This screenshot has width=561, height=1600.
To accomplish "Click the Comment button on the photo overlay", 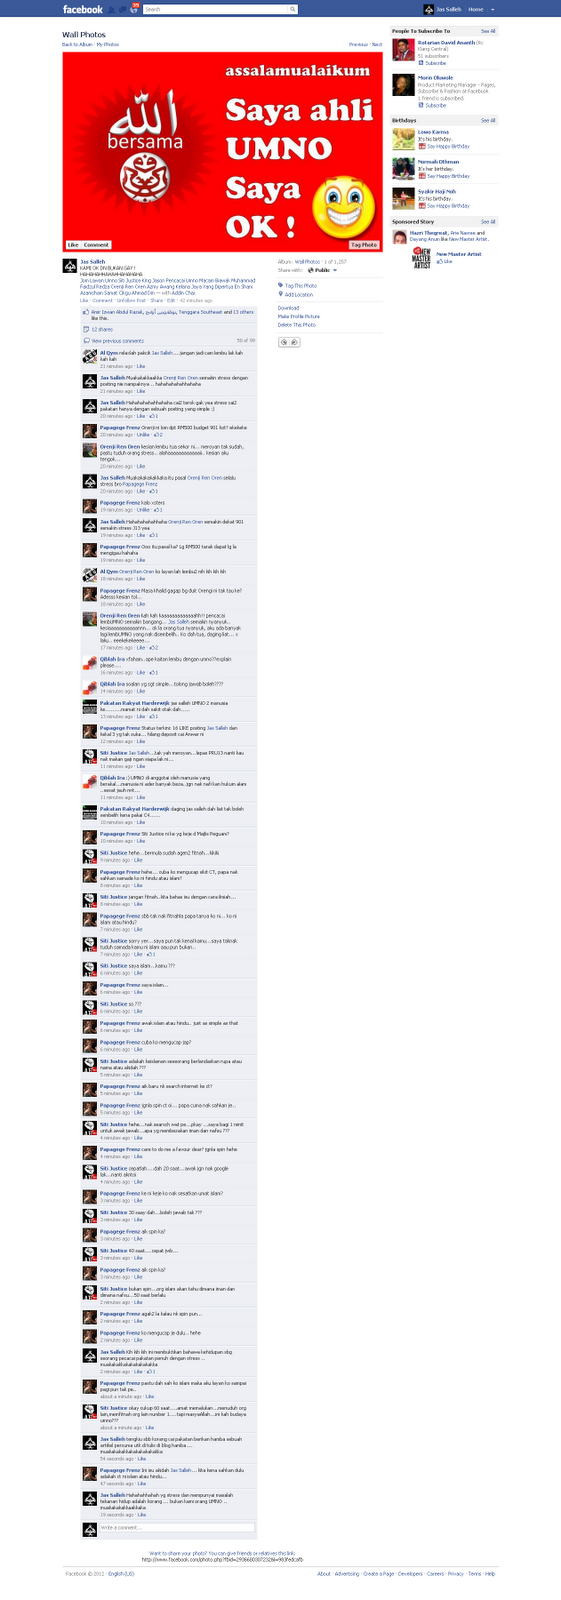I will tap(96, 245).
